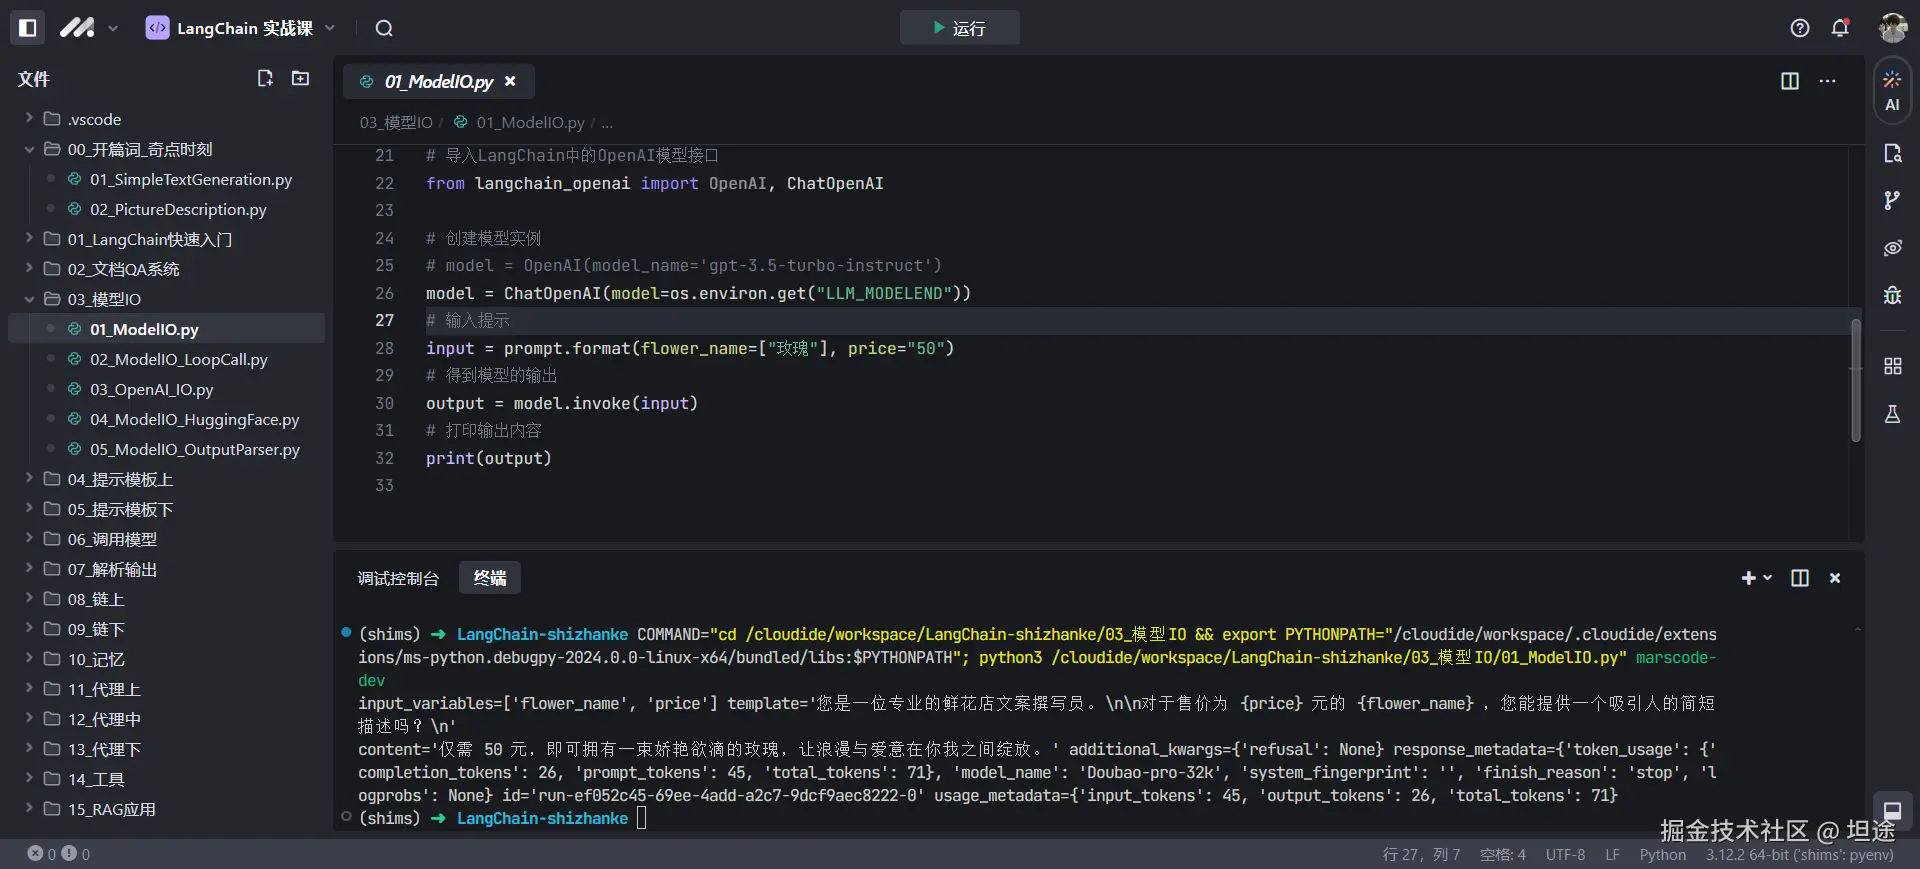Switch to the 调试控制台 tab

[x=398, y=578]
